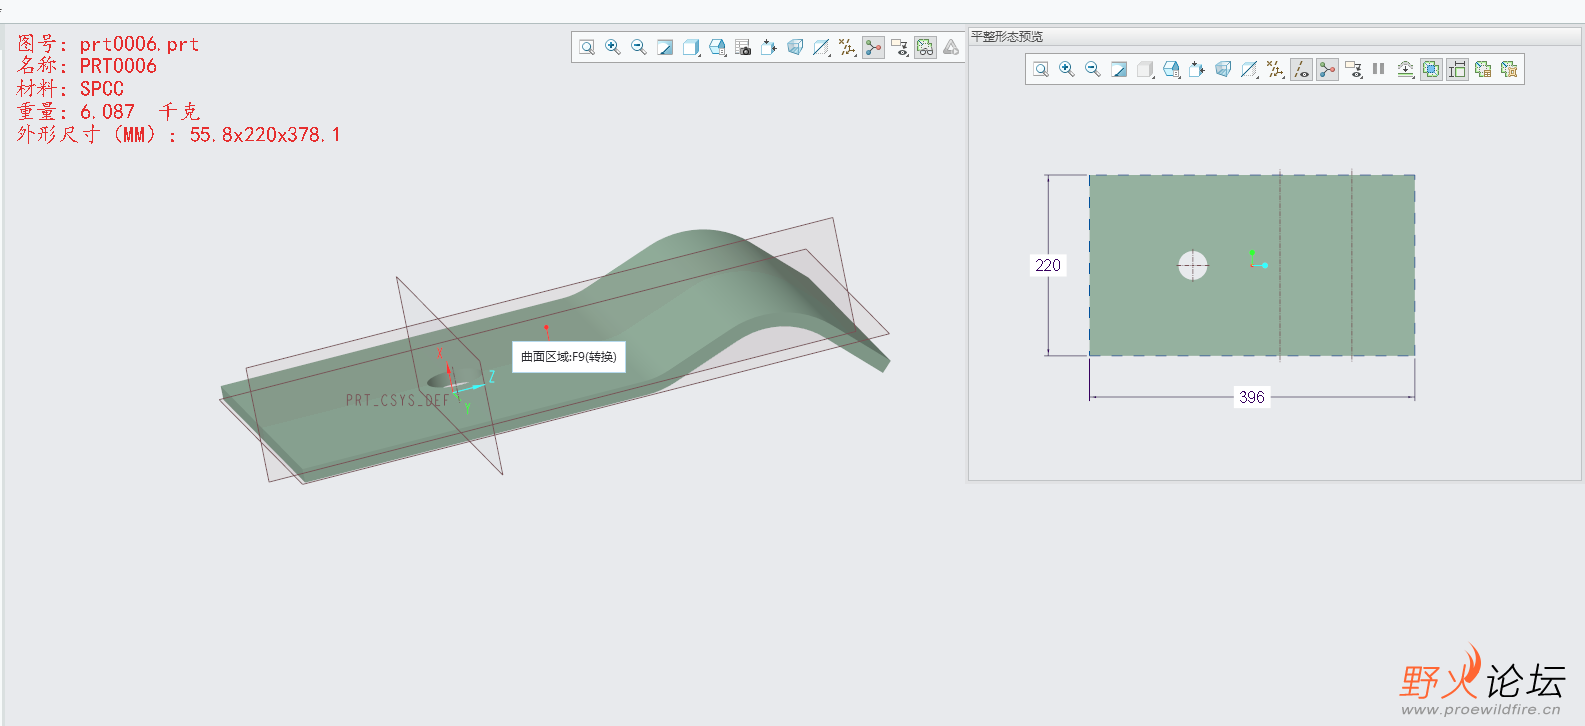Click the pause icon in preview toolbar
The height and width of the screenshot is (726, 1585).
(x=1379, y=69)
